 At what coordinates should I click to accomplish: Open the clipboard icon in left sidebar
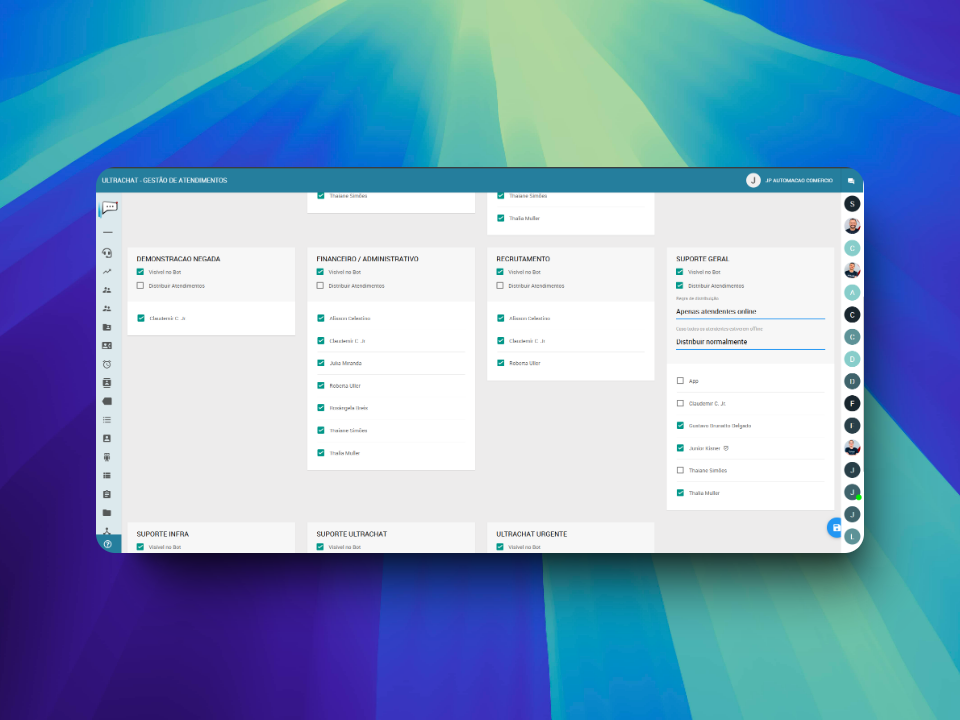(107, 494)
